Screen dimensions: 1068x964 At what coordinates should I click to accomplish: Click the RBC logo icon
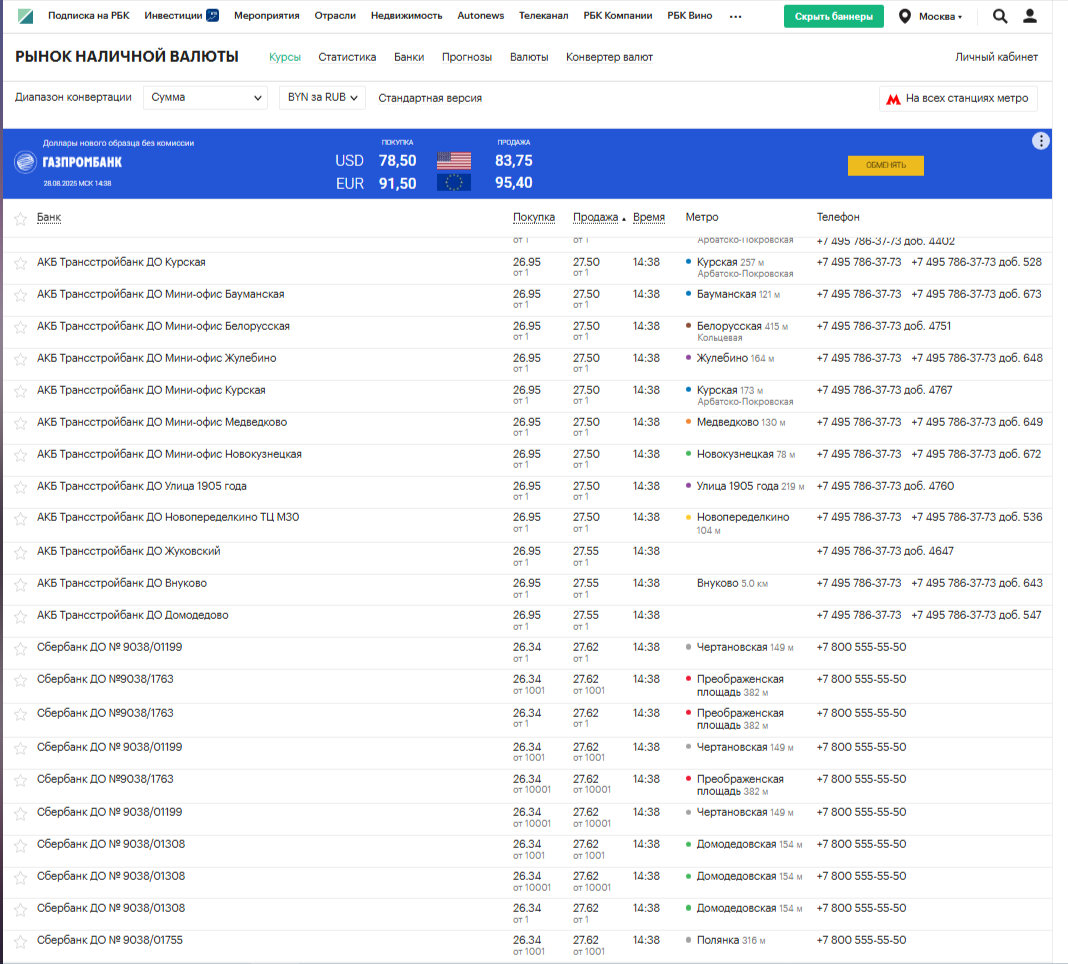tap(25, 16)
